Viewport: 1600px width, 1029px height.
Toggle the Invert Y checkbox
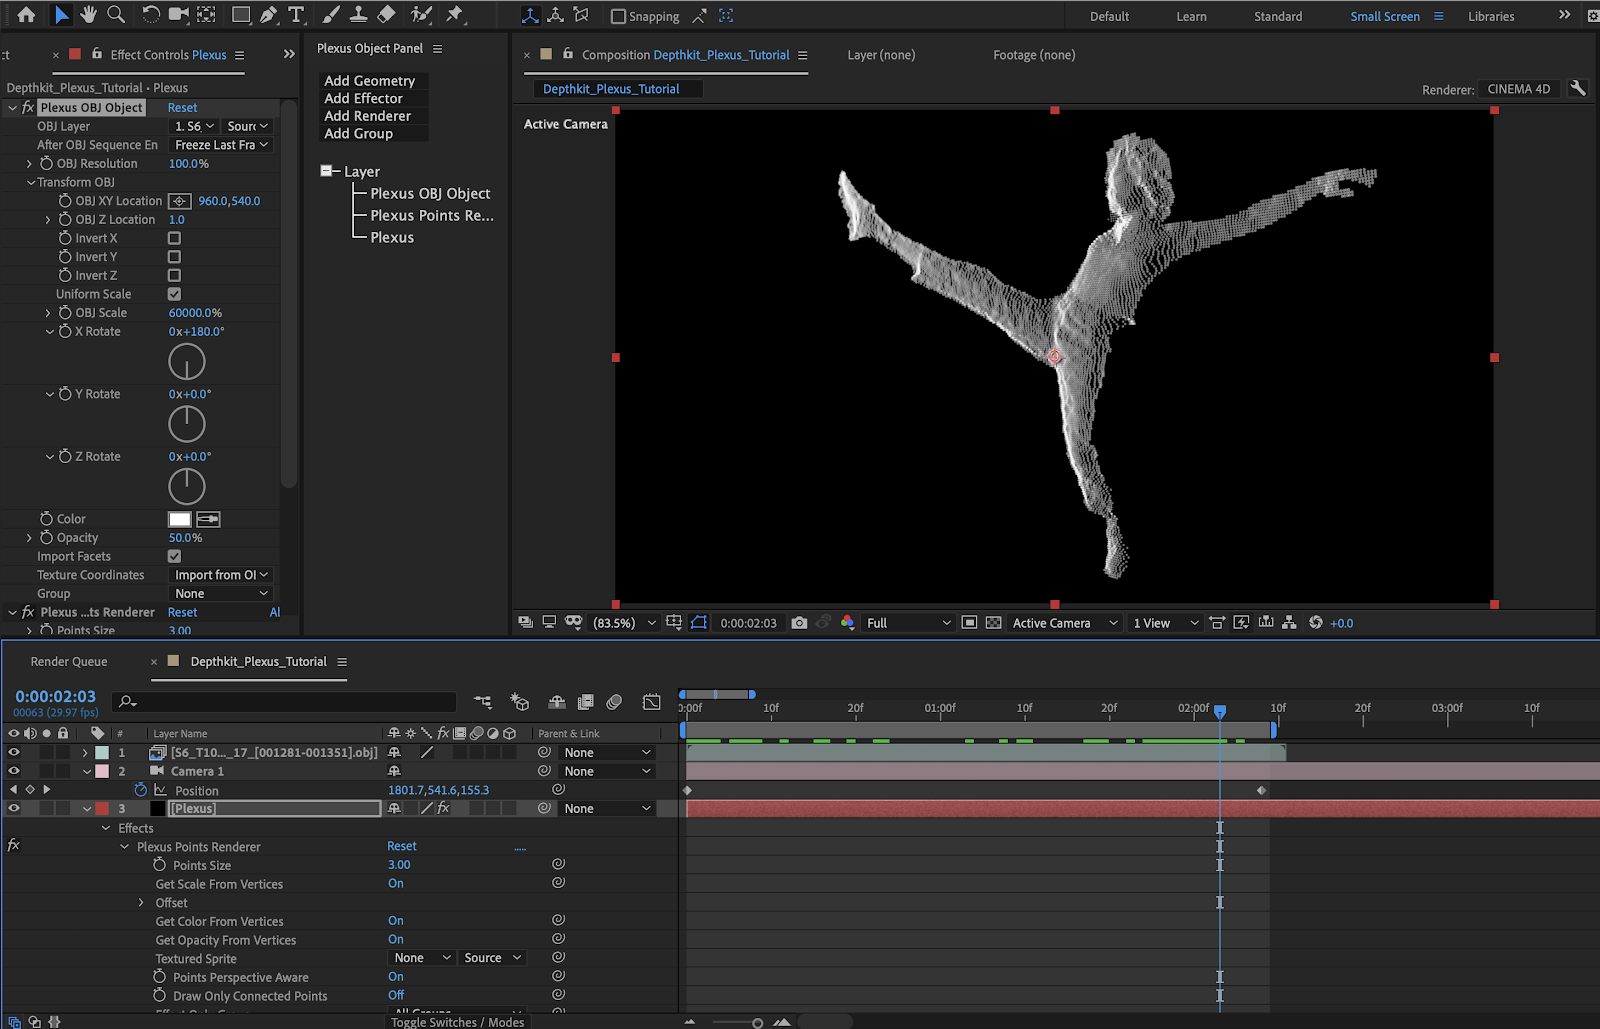174,257
